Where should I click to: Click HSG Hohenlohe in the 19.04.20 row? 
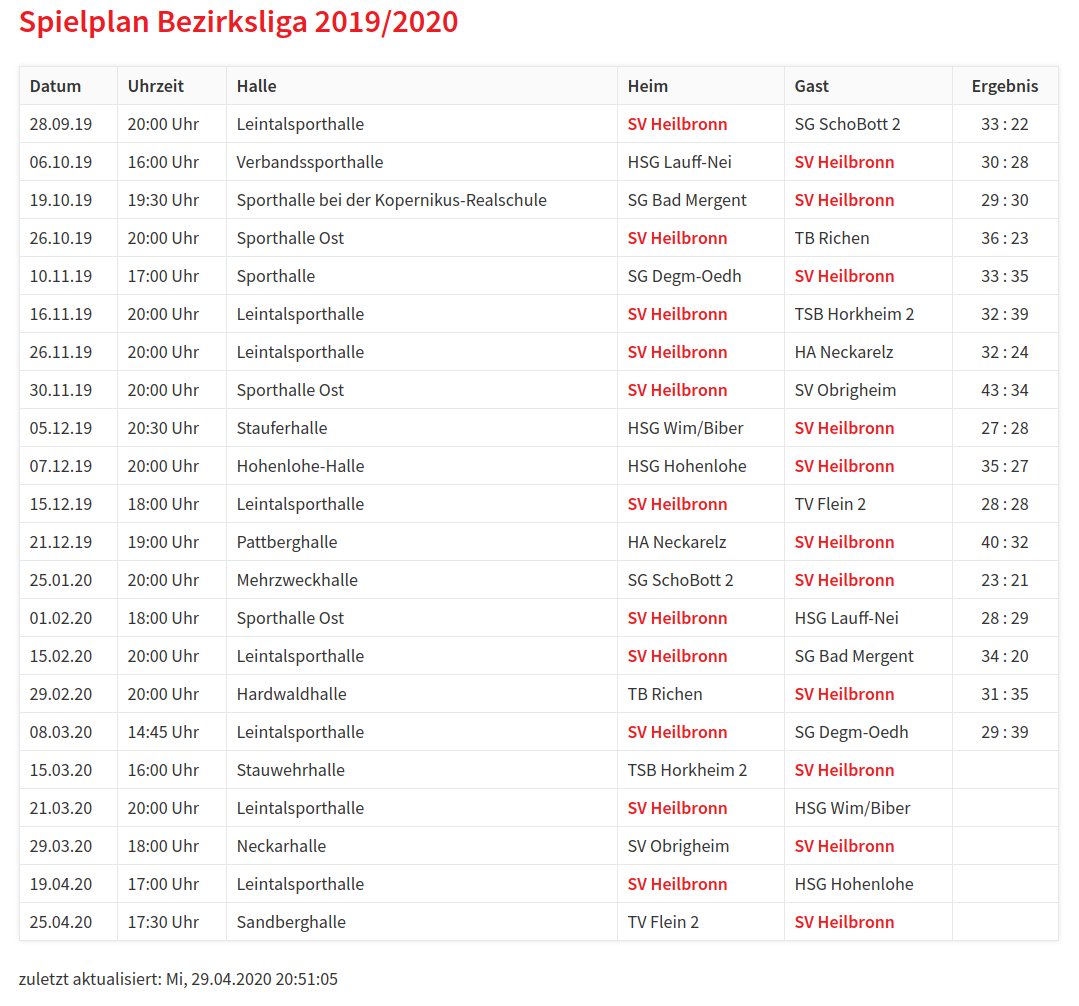tap(854, 884)
